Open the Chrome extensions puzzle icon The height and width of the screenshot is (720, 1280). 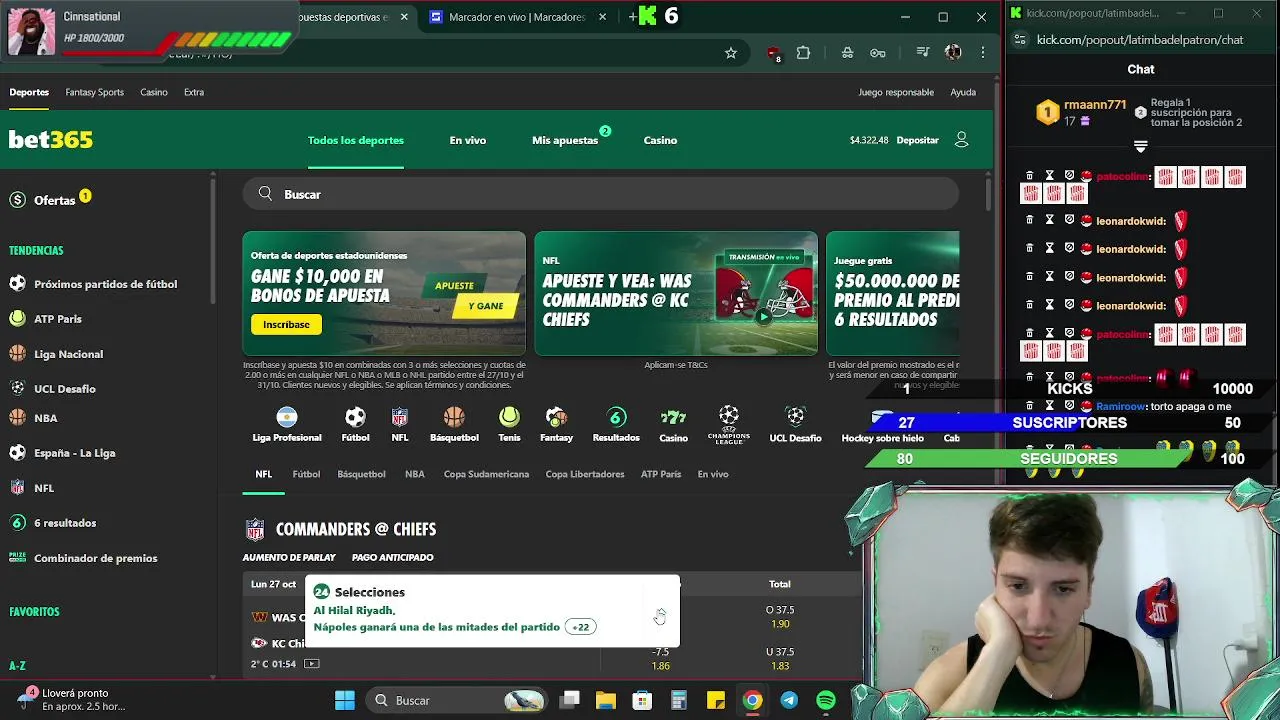click(x=803, y=53)
